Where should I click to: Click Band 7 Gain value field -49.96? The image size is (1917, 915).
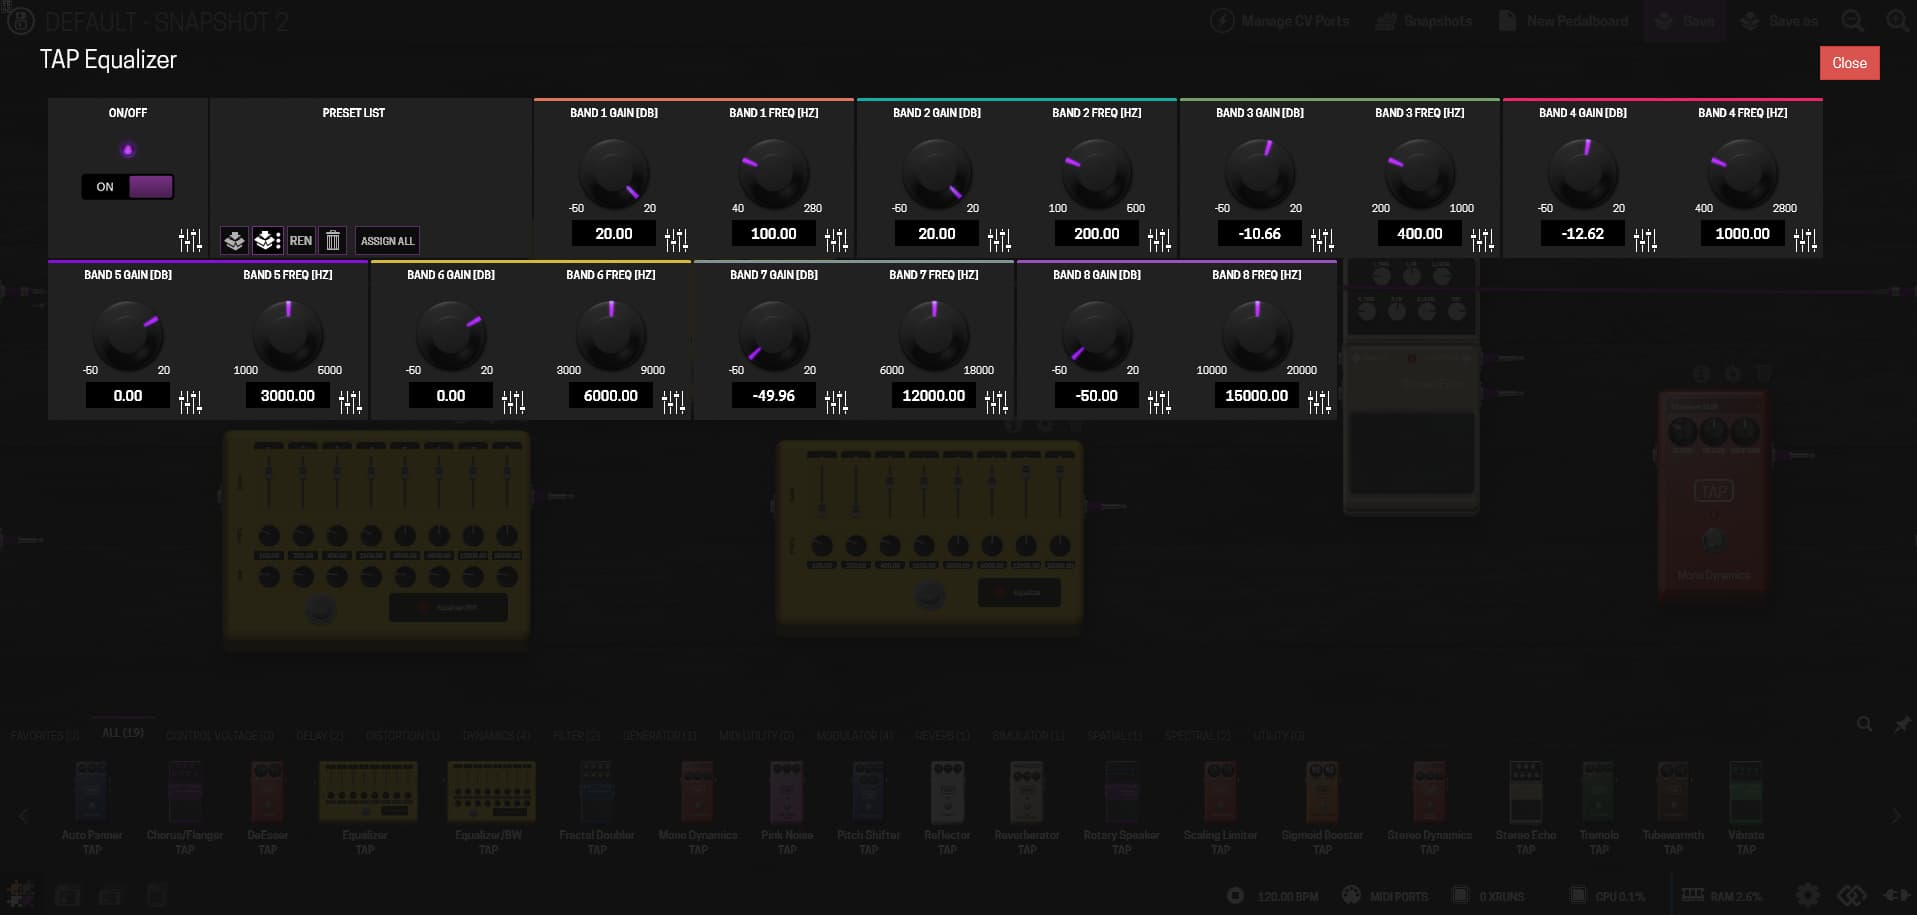click(x=774, y=396)
